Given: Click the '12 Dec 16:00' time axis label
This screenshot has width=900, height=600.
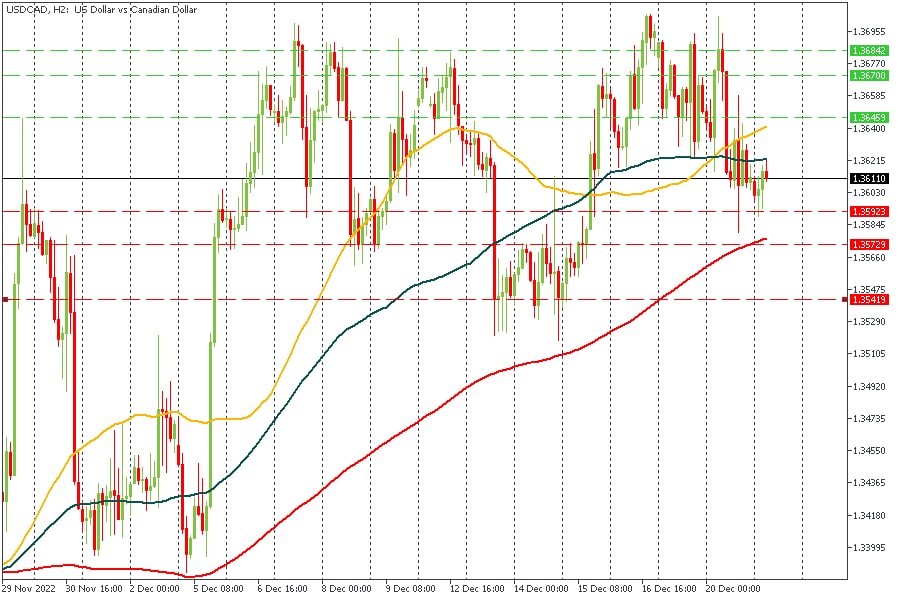Looking at the screenshot, I should click(476, 589).
